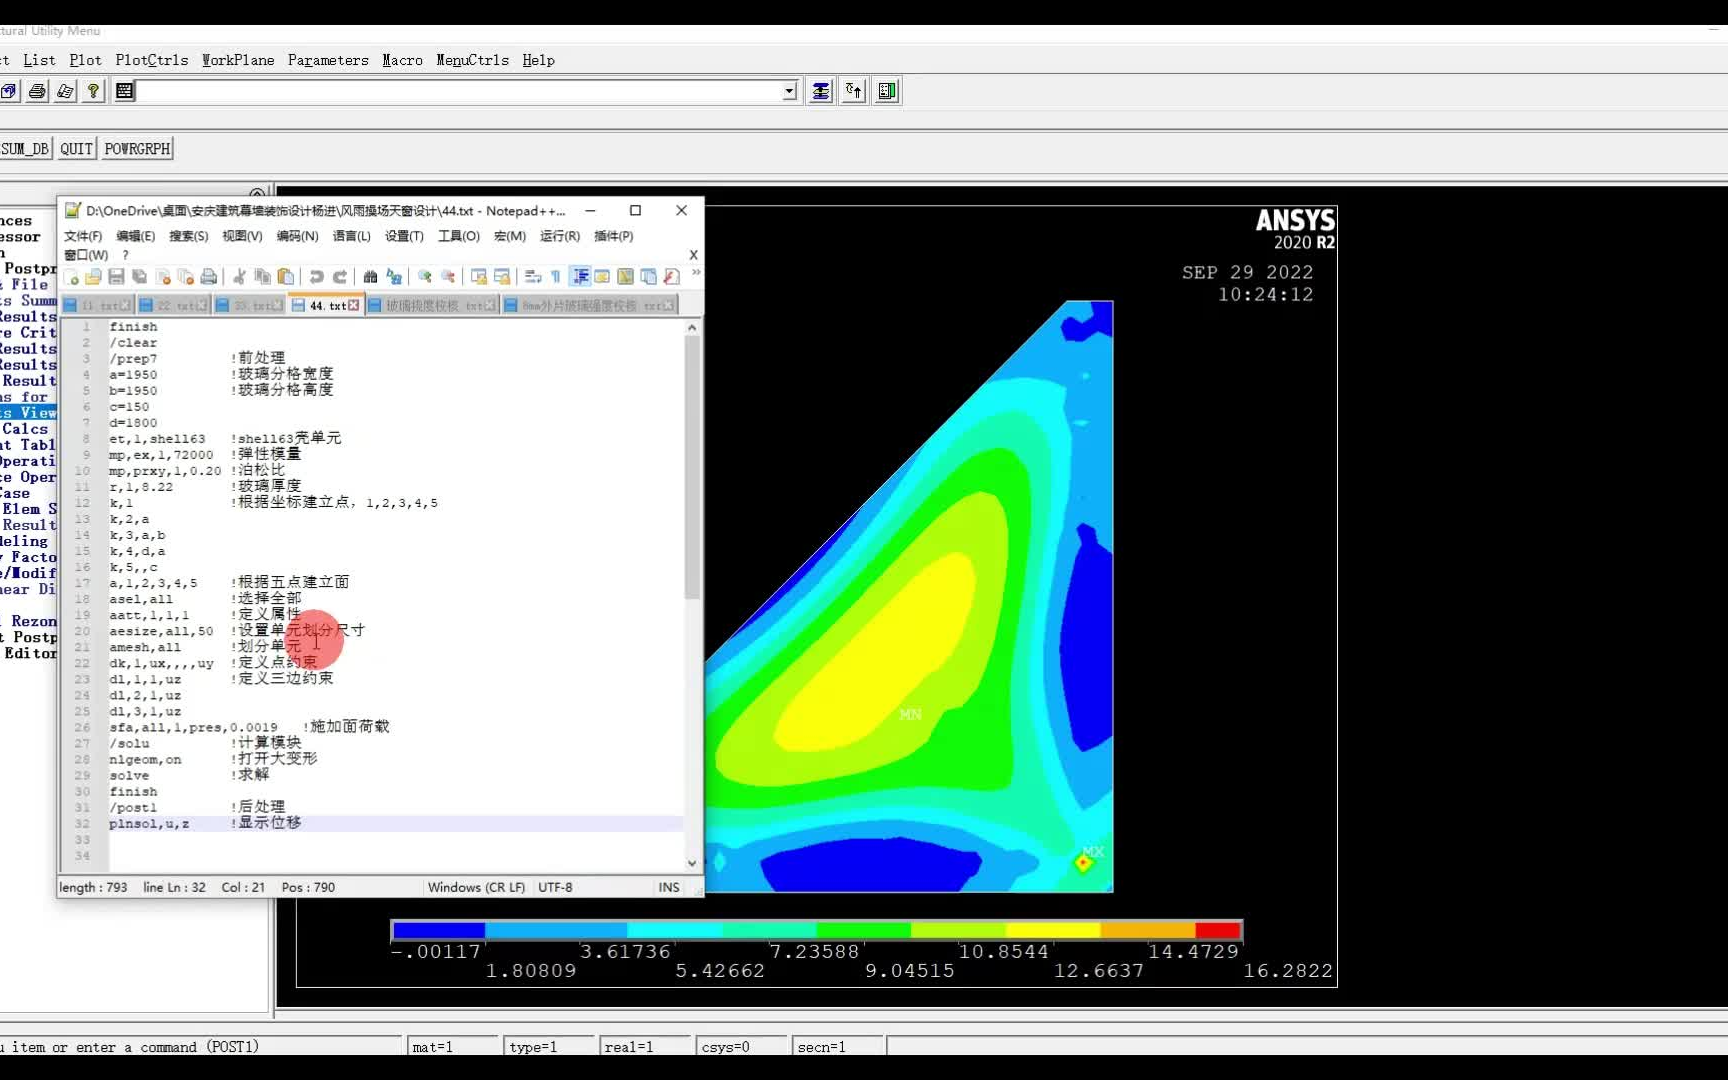Open the ANSYS Report Generator icon
Image resolution: width=1728 pixels, height=1080 pixels.
tap(65, 91)
